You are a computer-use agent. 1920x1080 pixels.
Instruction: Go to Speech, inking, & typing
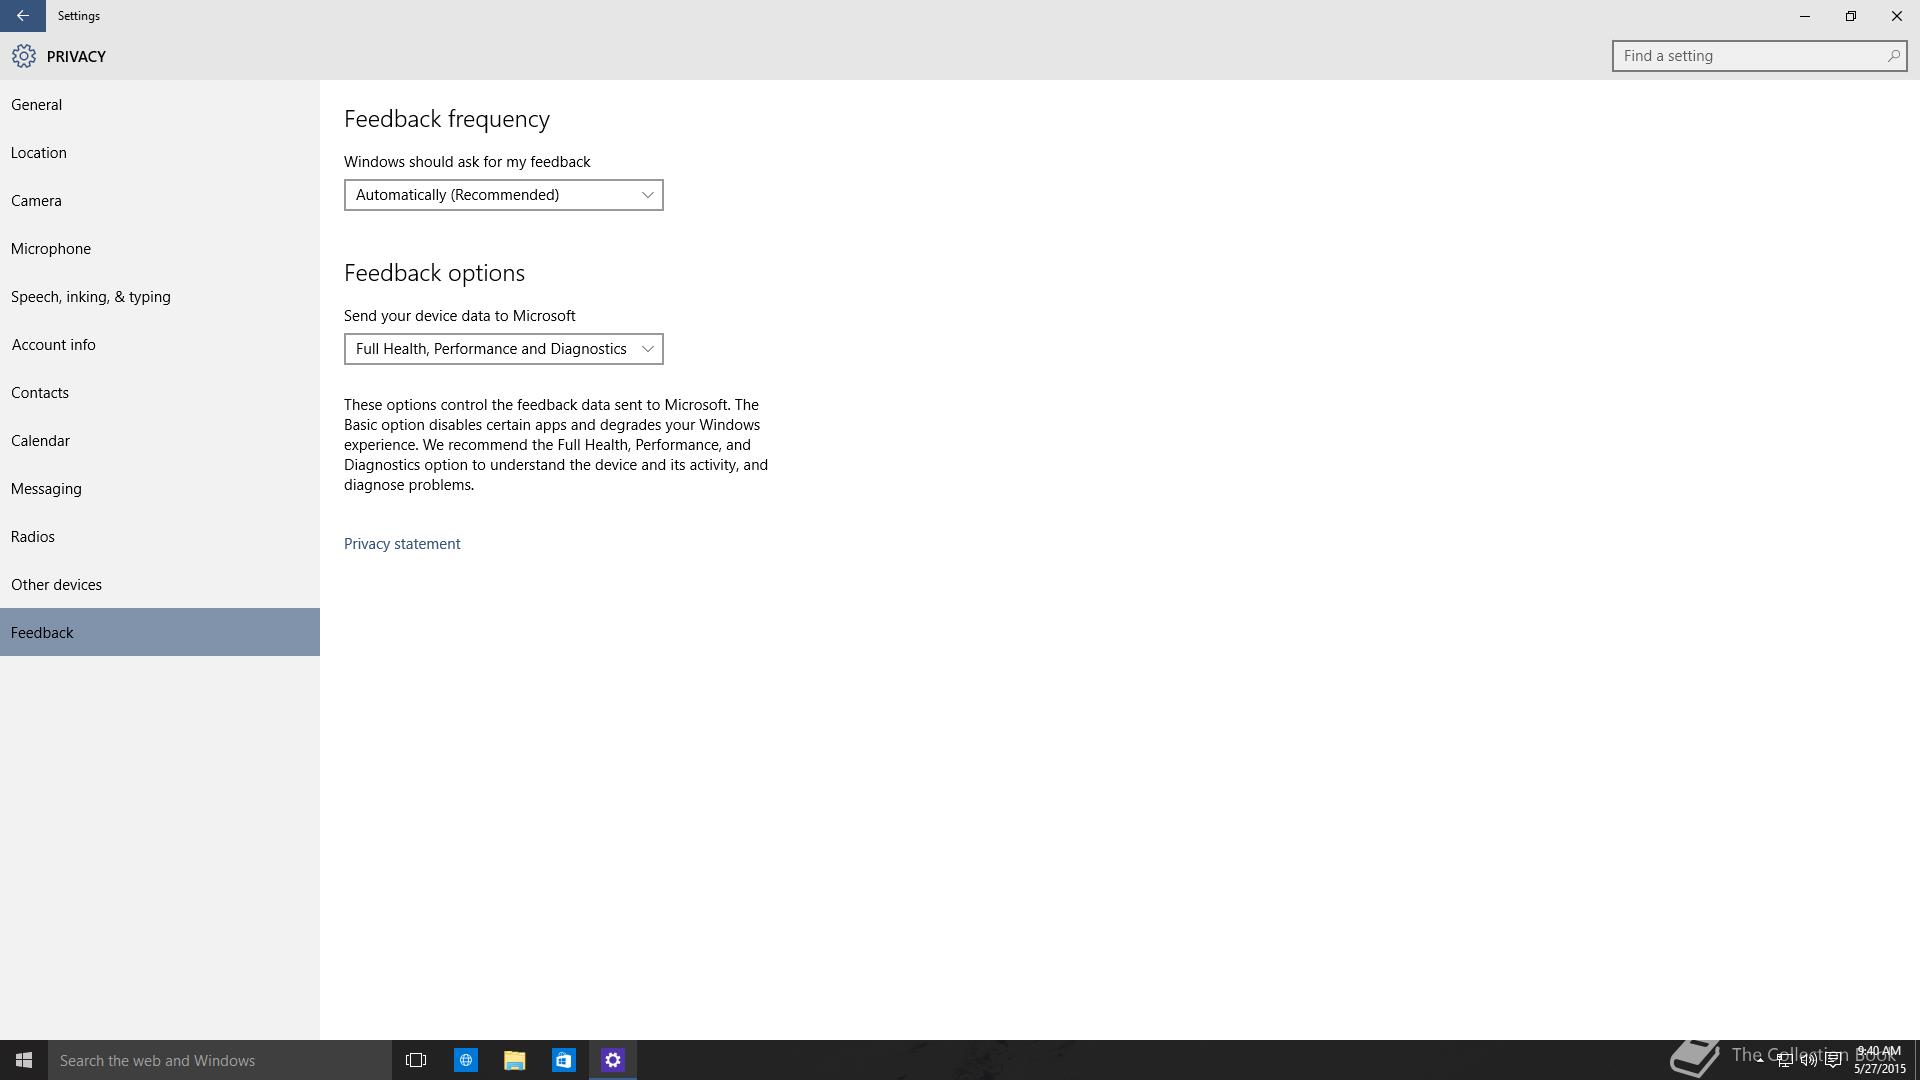160,297
